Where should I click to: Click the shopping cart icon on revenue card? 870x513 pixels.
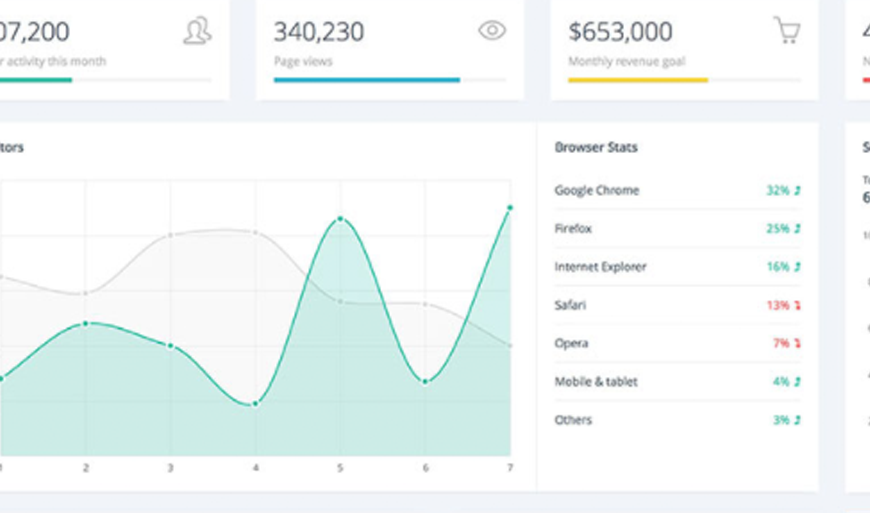tap(787, 30)
